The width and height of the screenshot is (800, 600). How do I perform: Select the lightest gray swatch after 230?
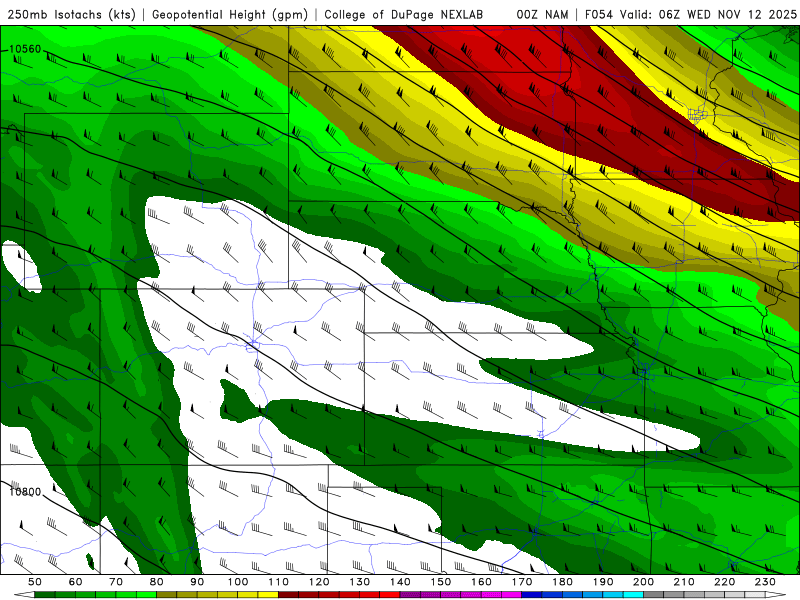pos(755,595)
